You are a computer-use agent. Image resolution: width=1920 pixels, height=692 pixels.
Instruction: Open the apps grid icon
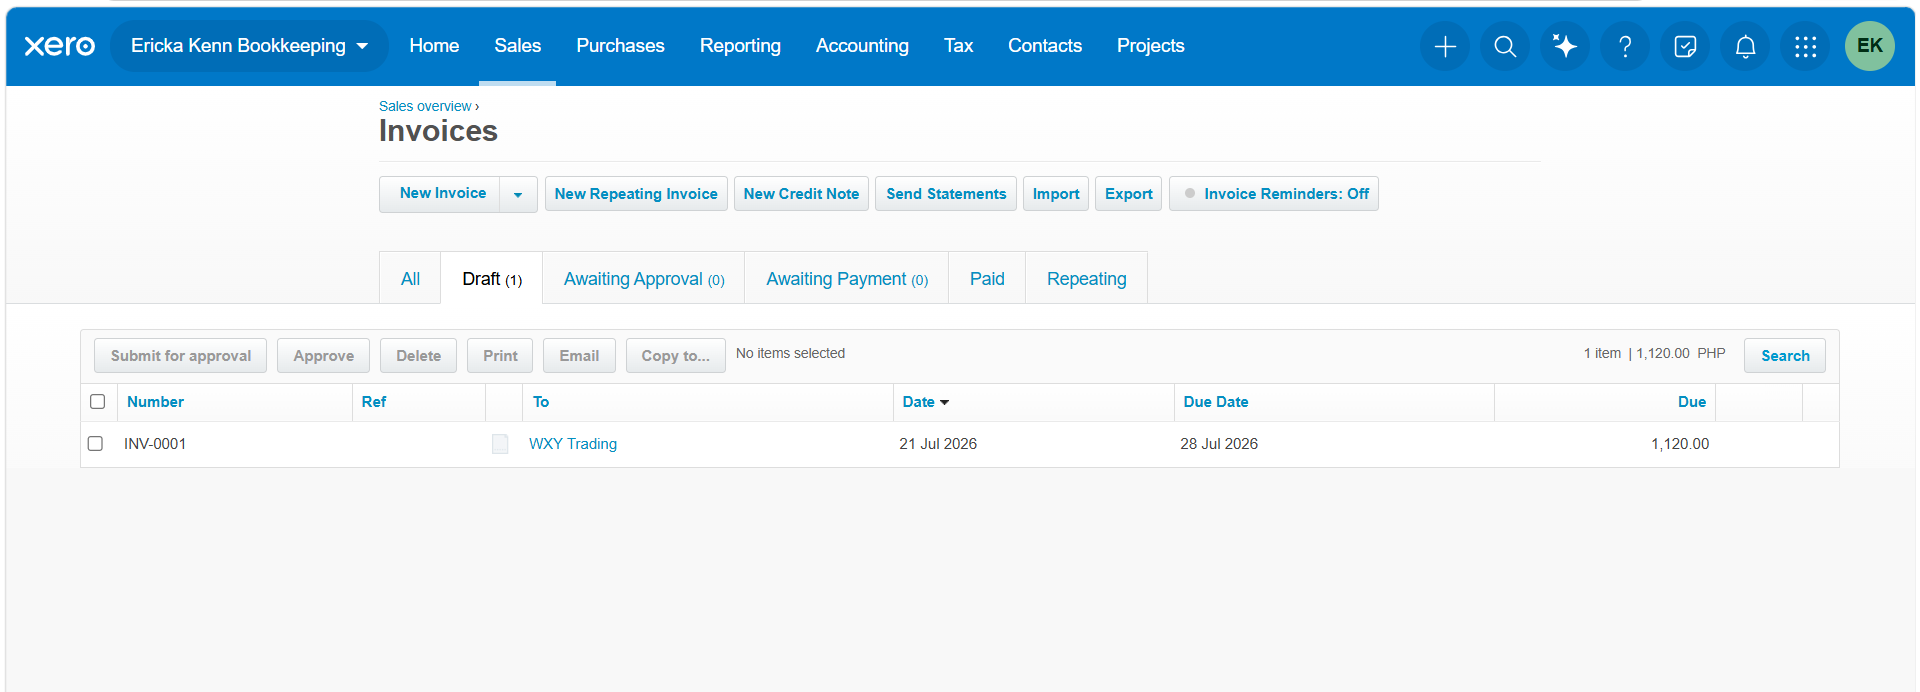(1805, 46)
